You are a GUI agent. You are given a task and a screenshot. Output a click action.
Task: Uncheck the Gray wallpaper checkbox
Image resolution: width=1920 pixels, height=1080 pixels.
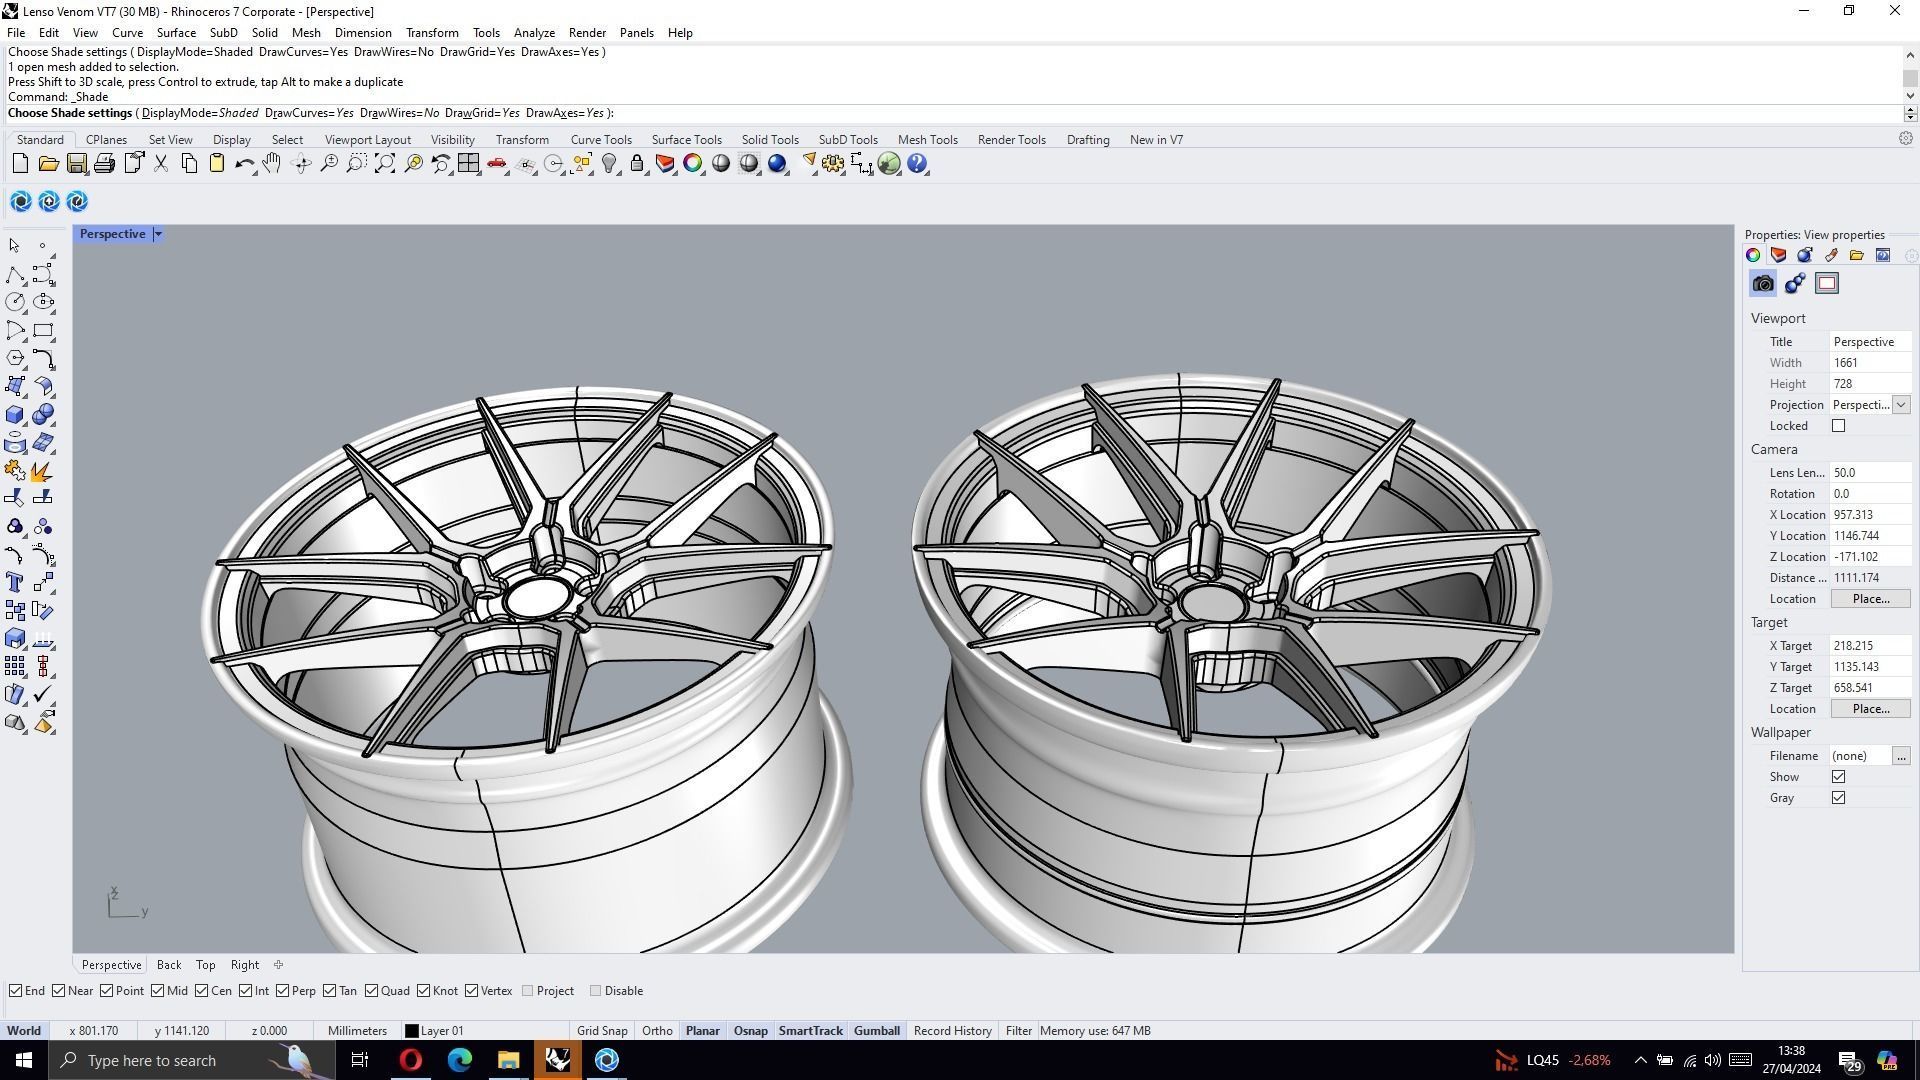click(x=1838, y=798)
